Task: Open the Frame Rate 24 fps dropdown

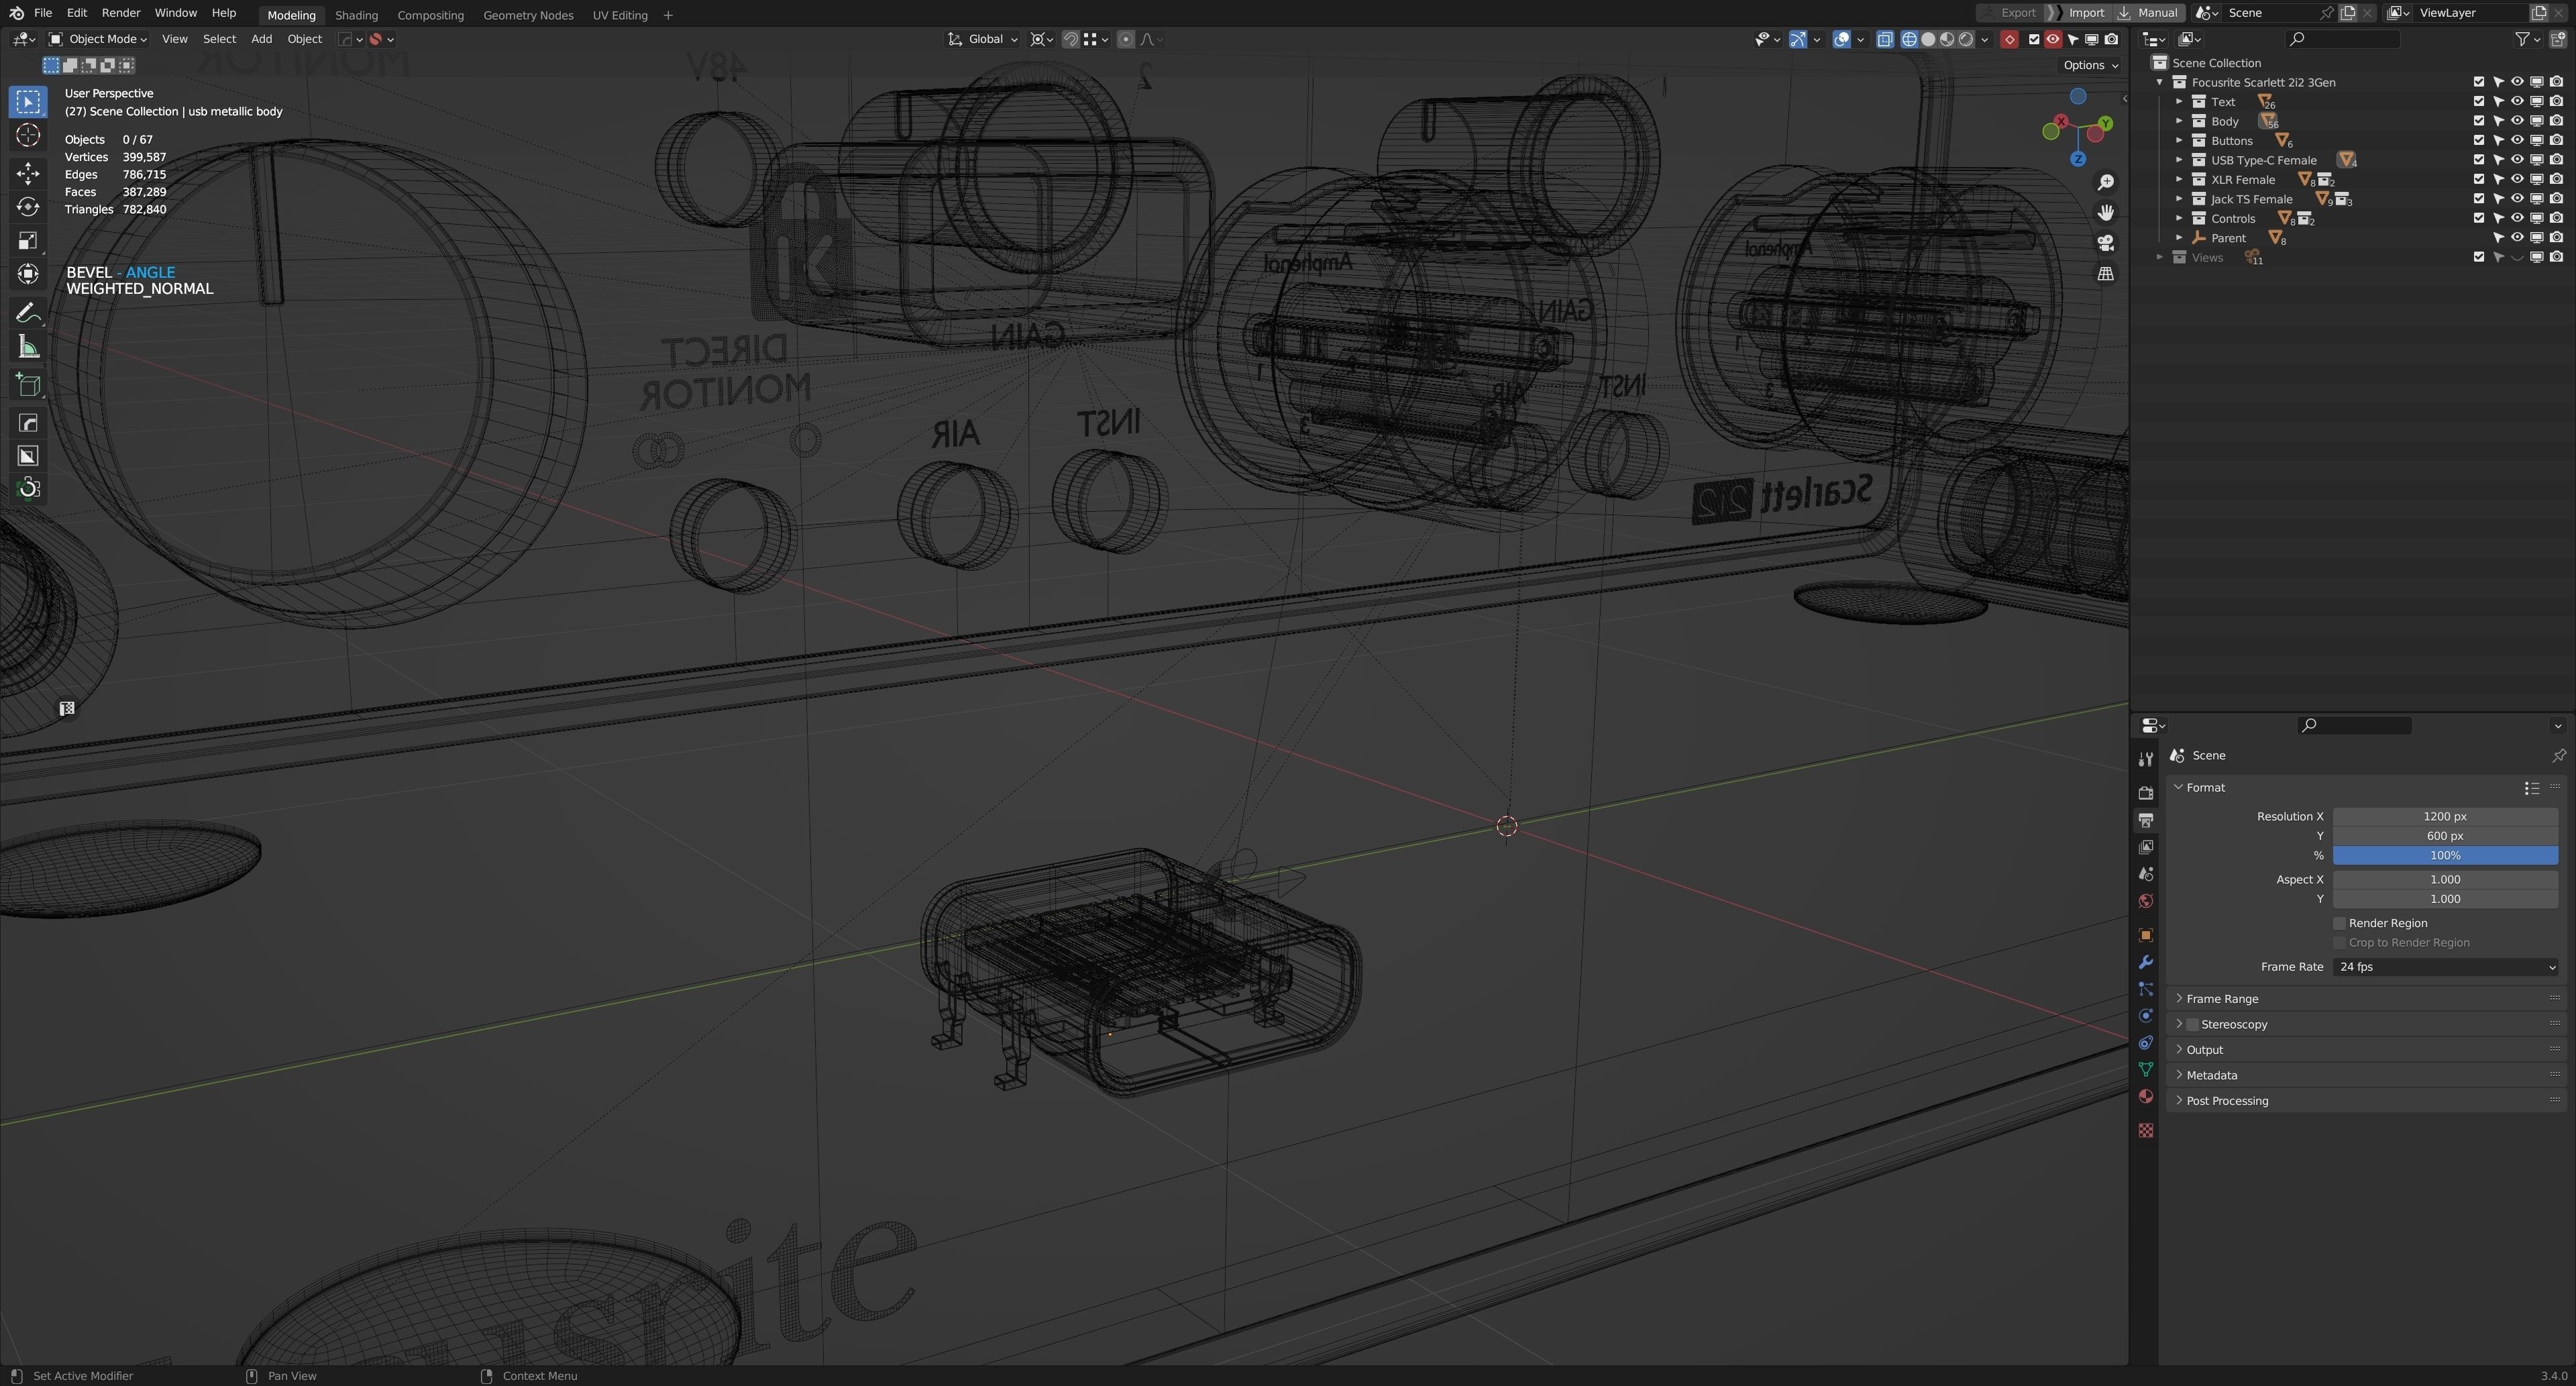Action: coord(2445,967)
